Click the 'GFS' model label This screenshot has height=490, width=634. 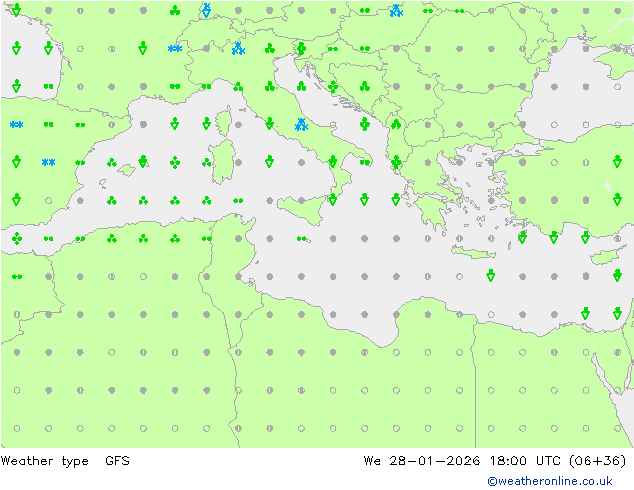pos(117,460)
